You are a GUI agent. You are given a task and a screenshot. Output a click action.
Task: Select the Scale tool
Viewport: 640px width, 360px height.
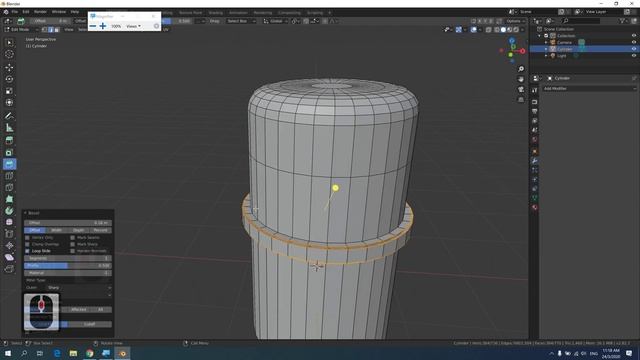click(x=9, y=91)
